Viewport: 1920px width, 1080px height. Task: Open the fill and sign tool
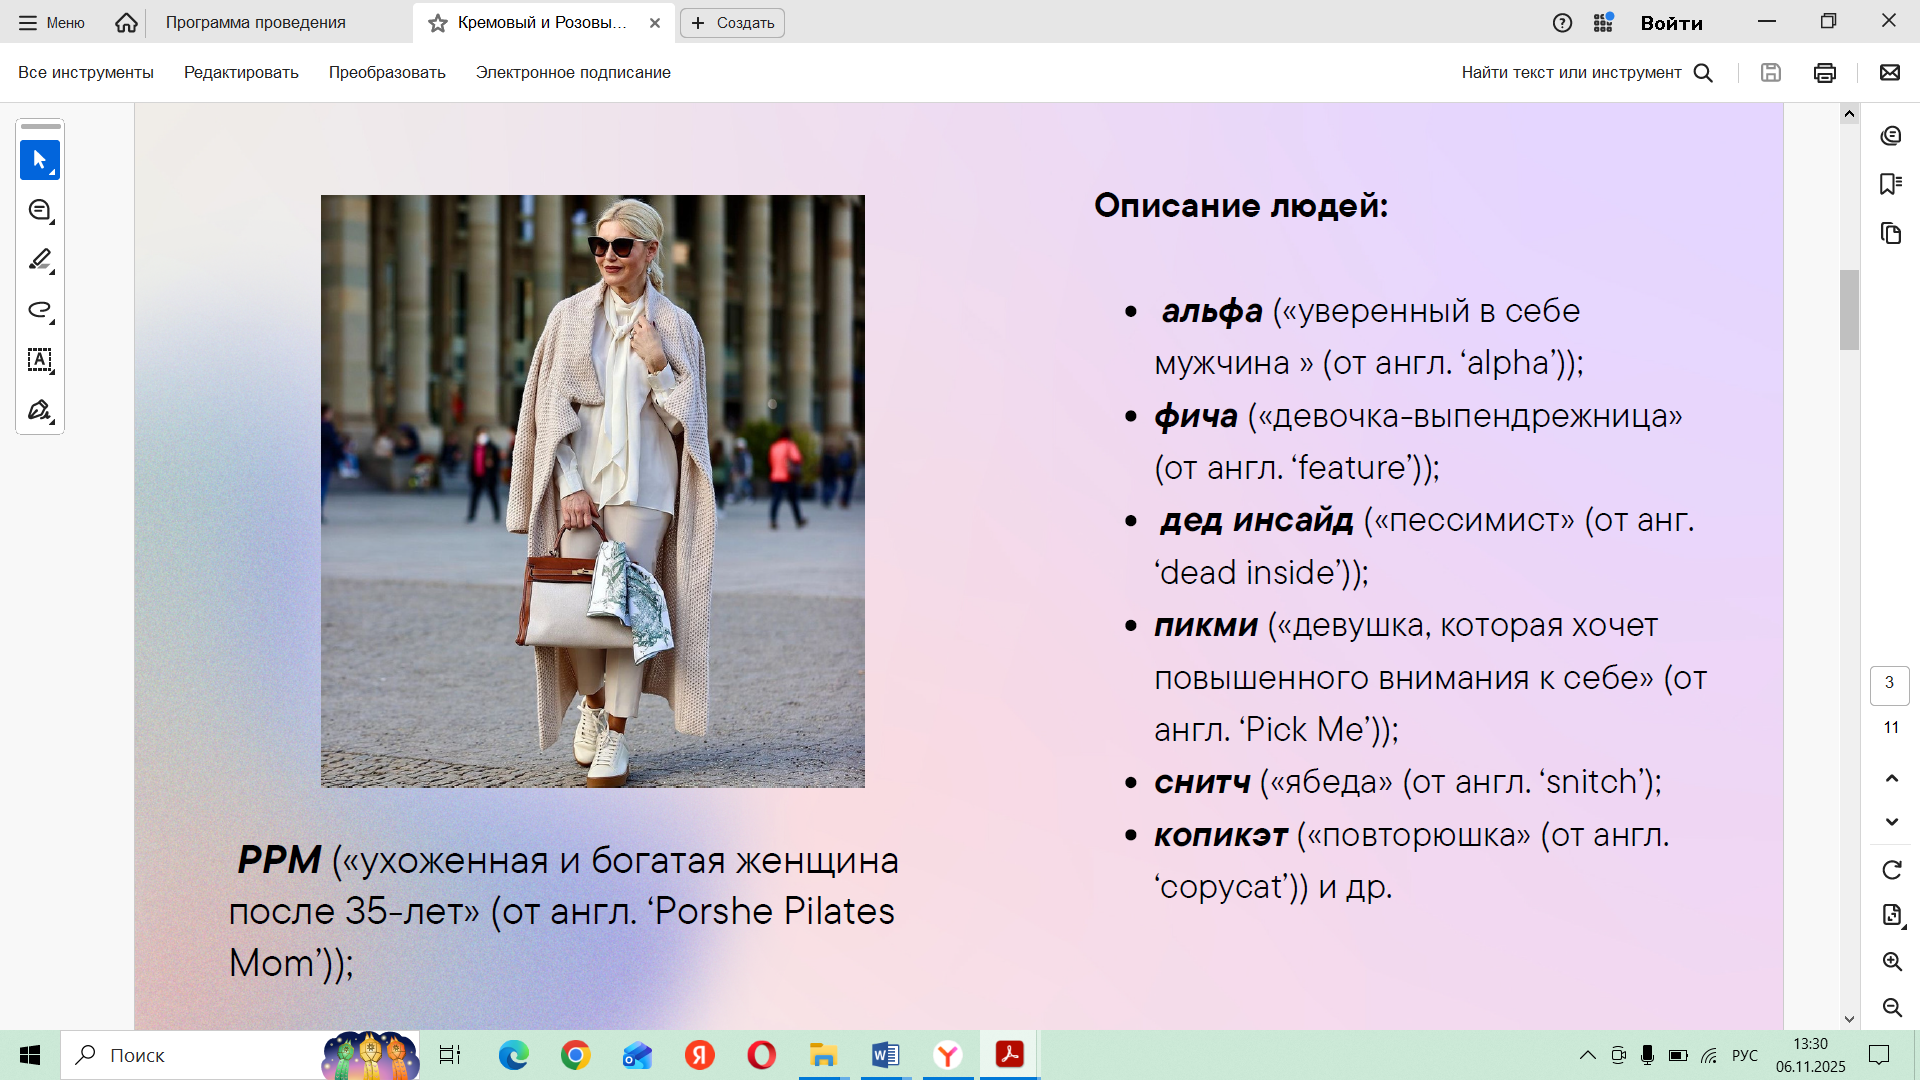point(40,410)
